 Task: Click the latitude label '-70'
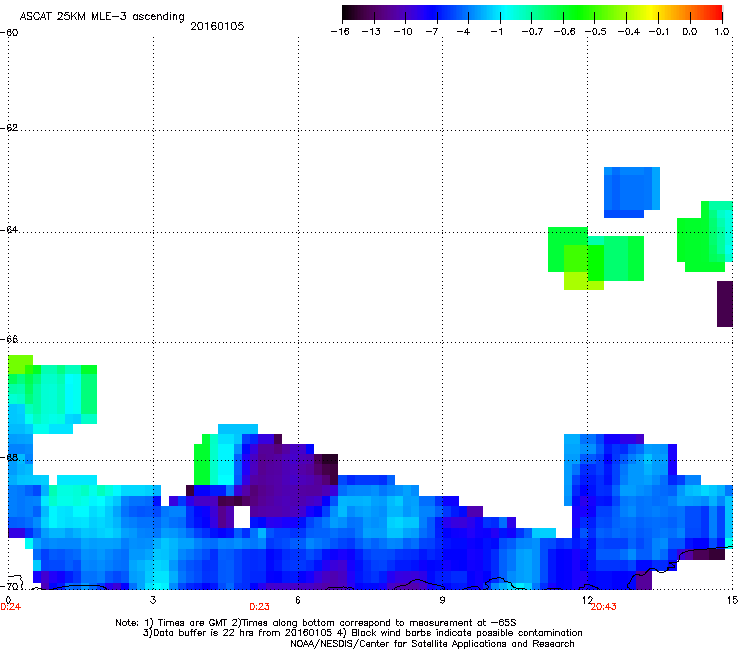[x=9, y=586]
